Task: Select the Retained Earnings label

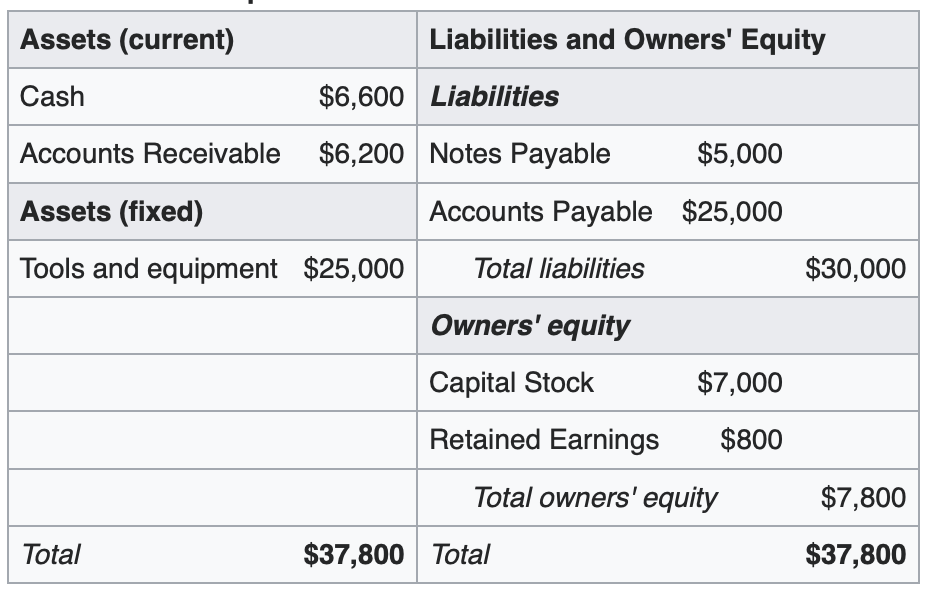Action: [544, 439]
